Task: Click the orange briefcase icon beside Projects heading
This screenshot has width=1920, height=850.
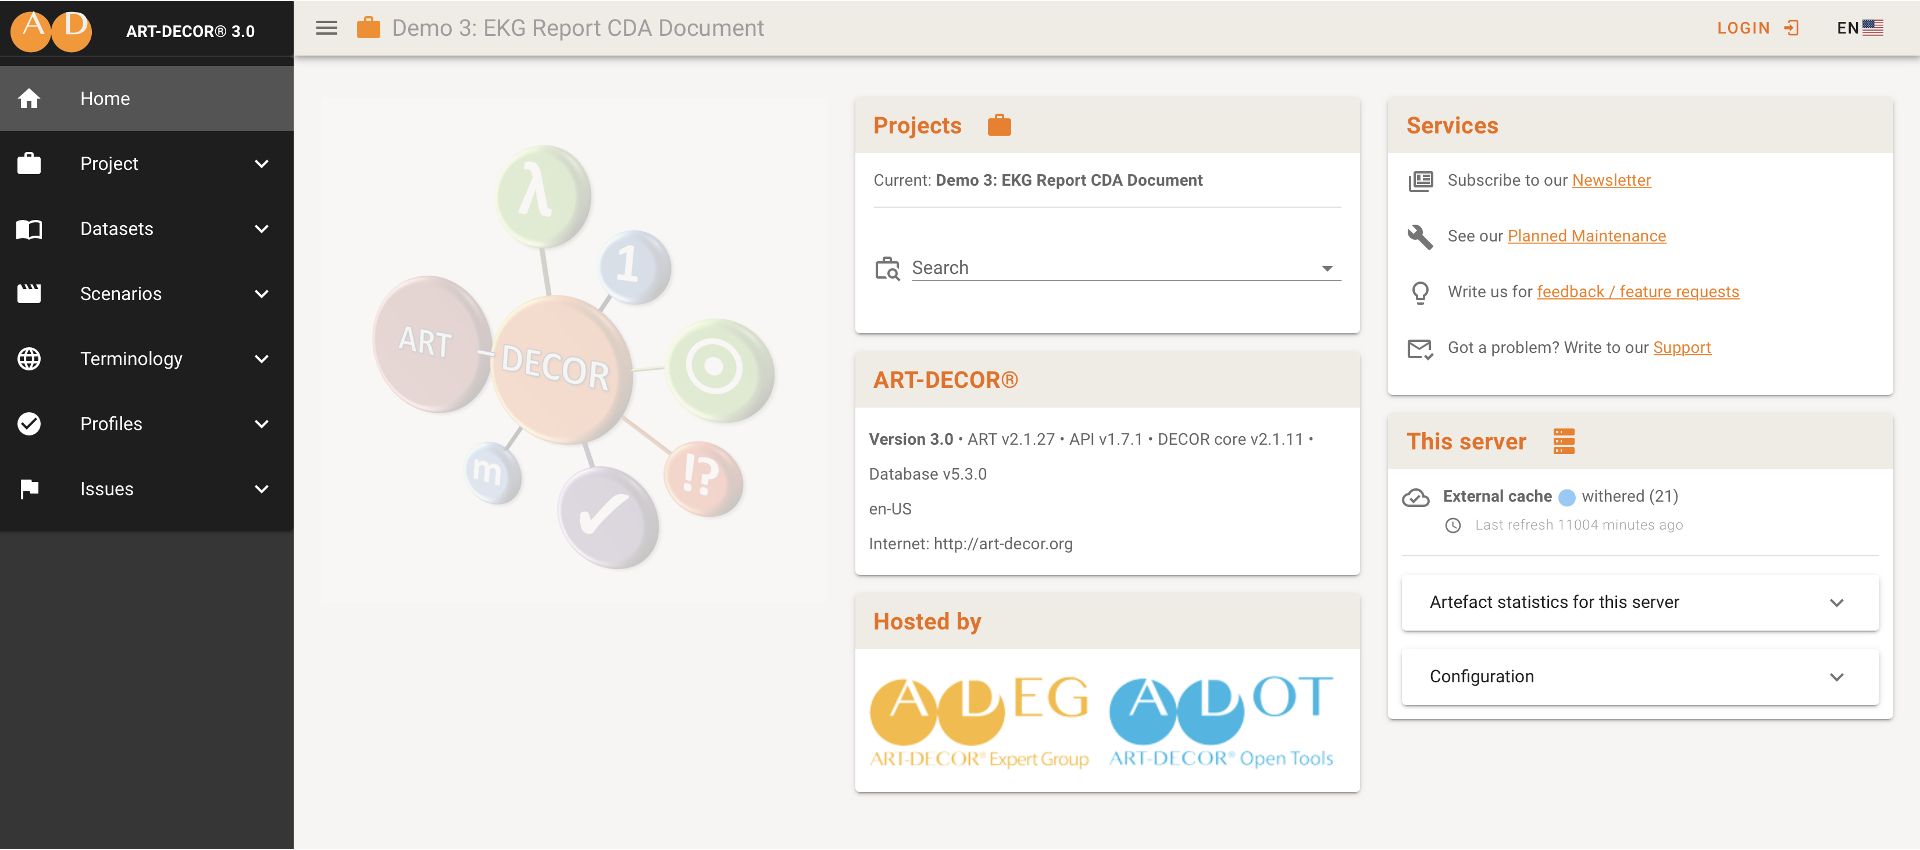Action: click(x=999, y=125)
